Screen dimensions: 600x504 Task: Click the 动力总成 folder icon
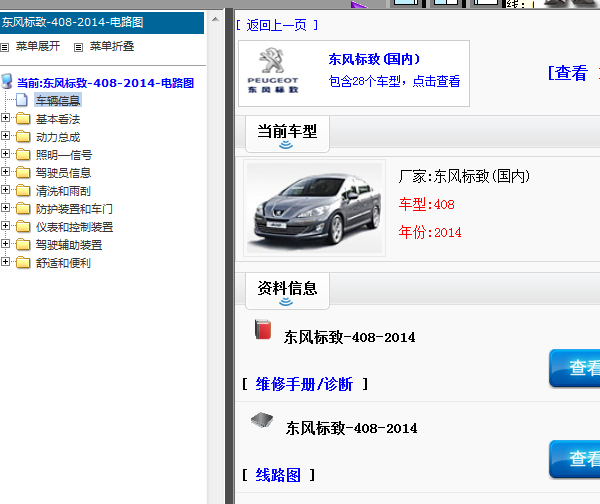click(x=23, y=137)
